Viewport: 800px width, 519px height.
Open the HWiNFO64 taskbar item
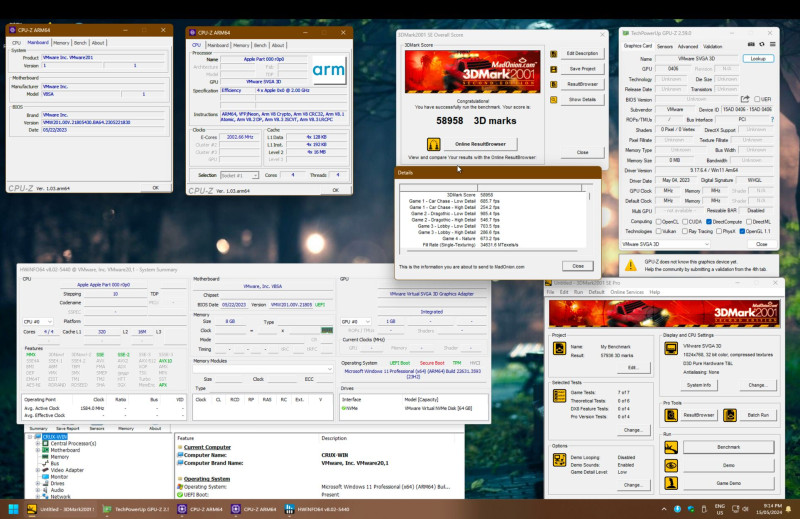[317, 509]
